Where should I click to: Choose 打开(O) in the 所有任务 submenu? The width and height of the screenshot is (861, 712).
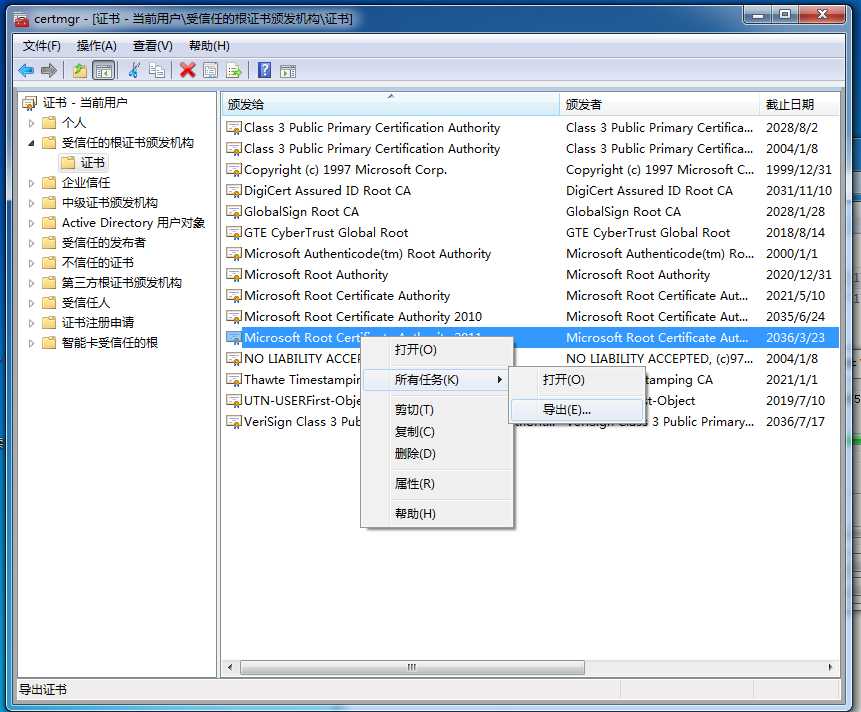pos(577,379)
